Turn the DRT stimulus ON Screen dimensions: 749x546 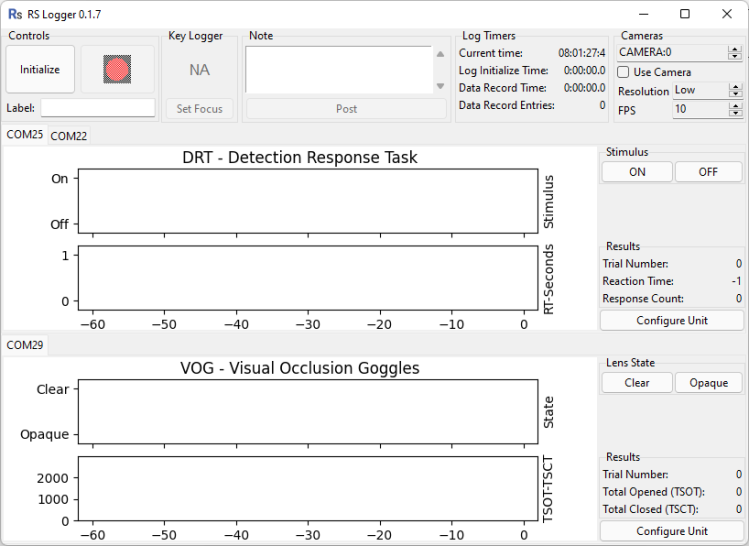click(637, 172)
